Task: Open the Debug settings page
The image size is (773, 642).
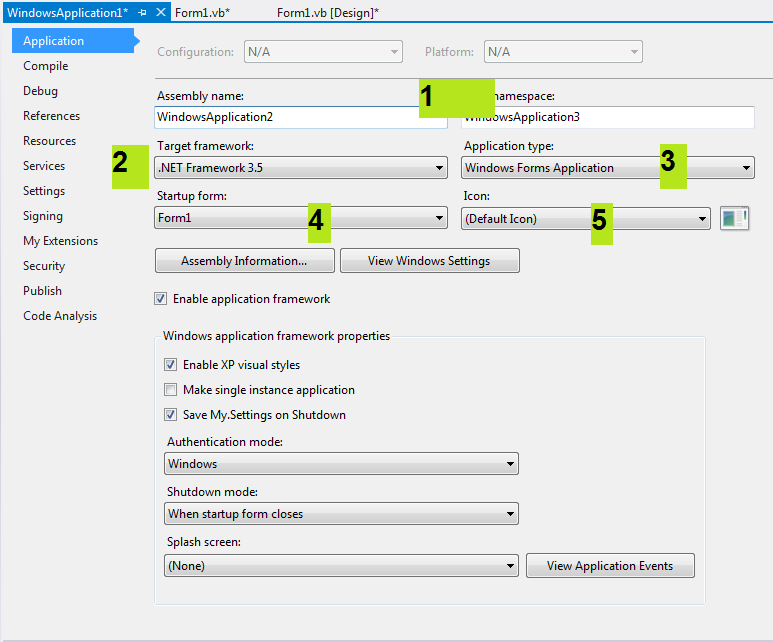Action: tap(40, 91)
